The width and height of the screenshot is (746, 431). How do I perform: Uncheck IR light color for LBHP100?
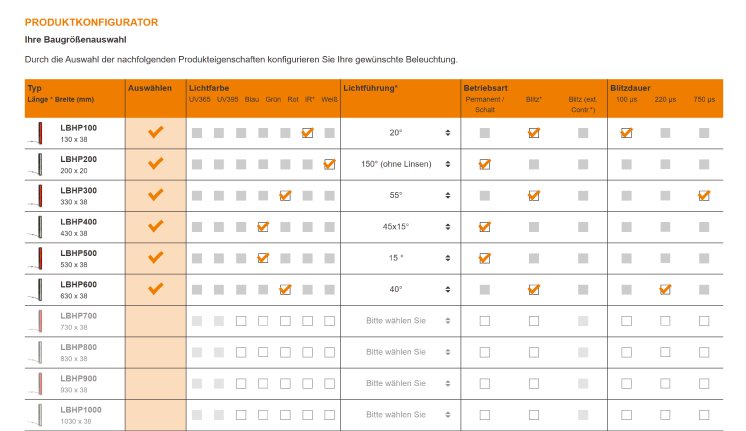tap(307, 133)
